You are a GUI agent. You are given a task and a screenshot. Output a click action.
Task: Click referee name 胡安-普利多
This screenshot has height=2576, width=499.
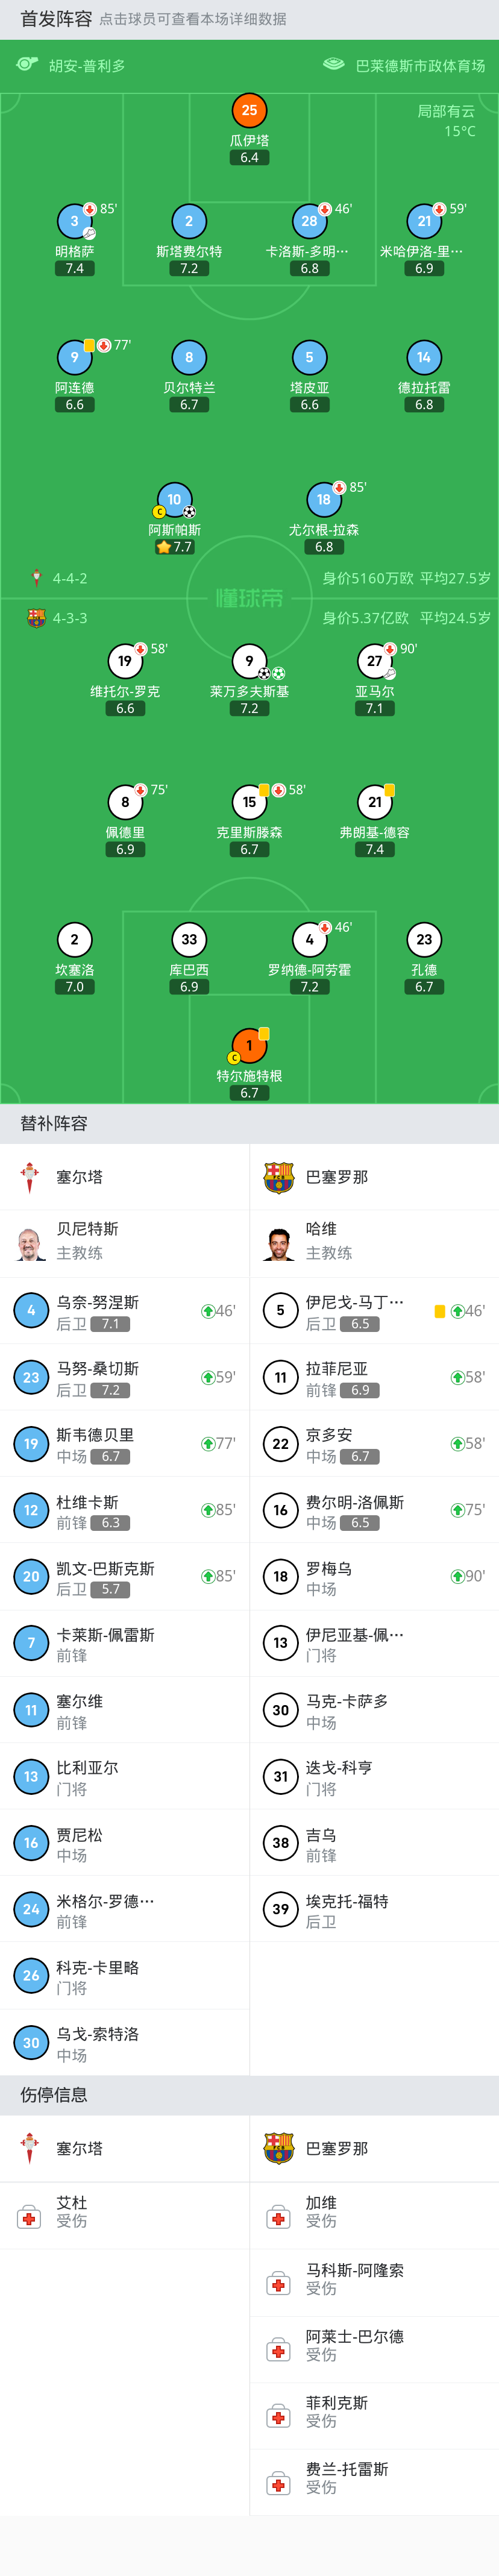click(x=87, y=66)
